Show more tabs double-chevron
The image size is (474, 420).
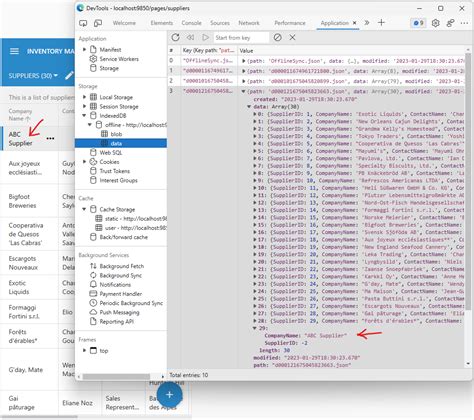[367, 23]
